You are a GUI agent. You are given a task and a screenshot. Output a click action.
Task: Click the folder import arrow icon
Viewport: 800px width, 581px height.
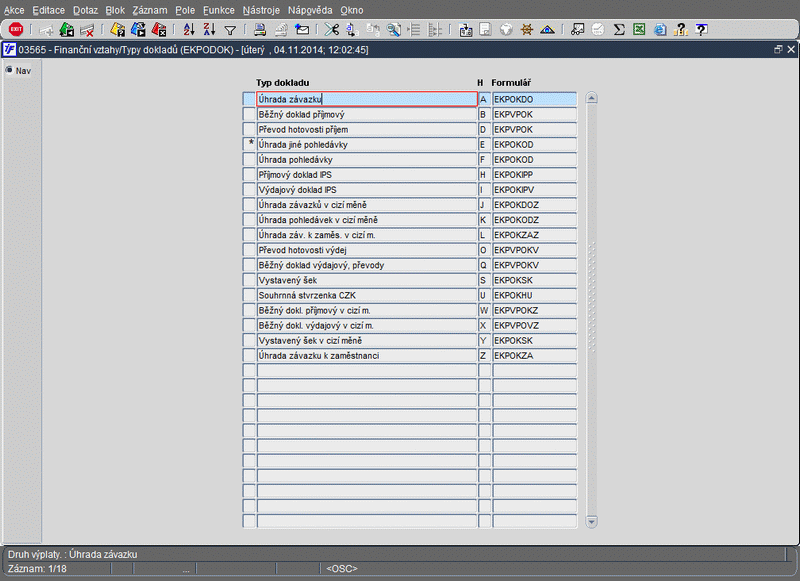click(x=465, y=30)
